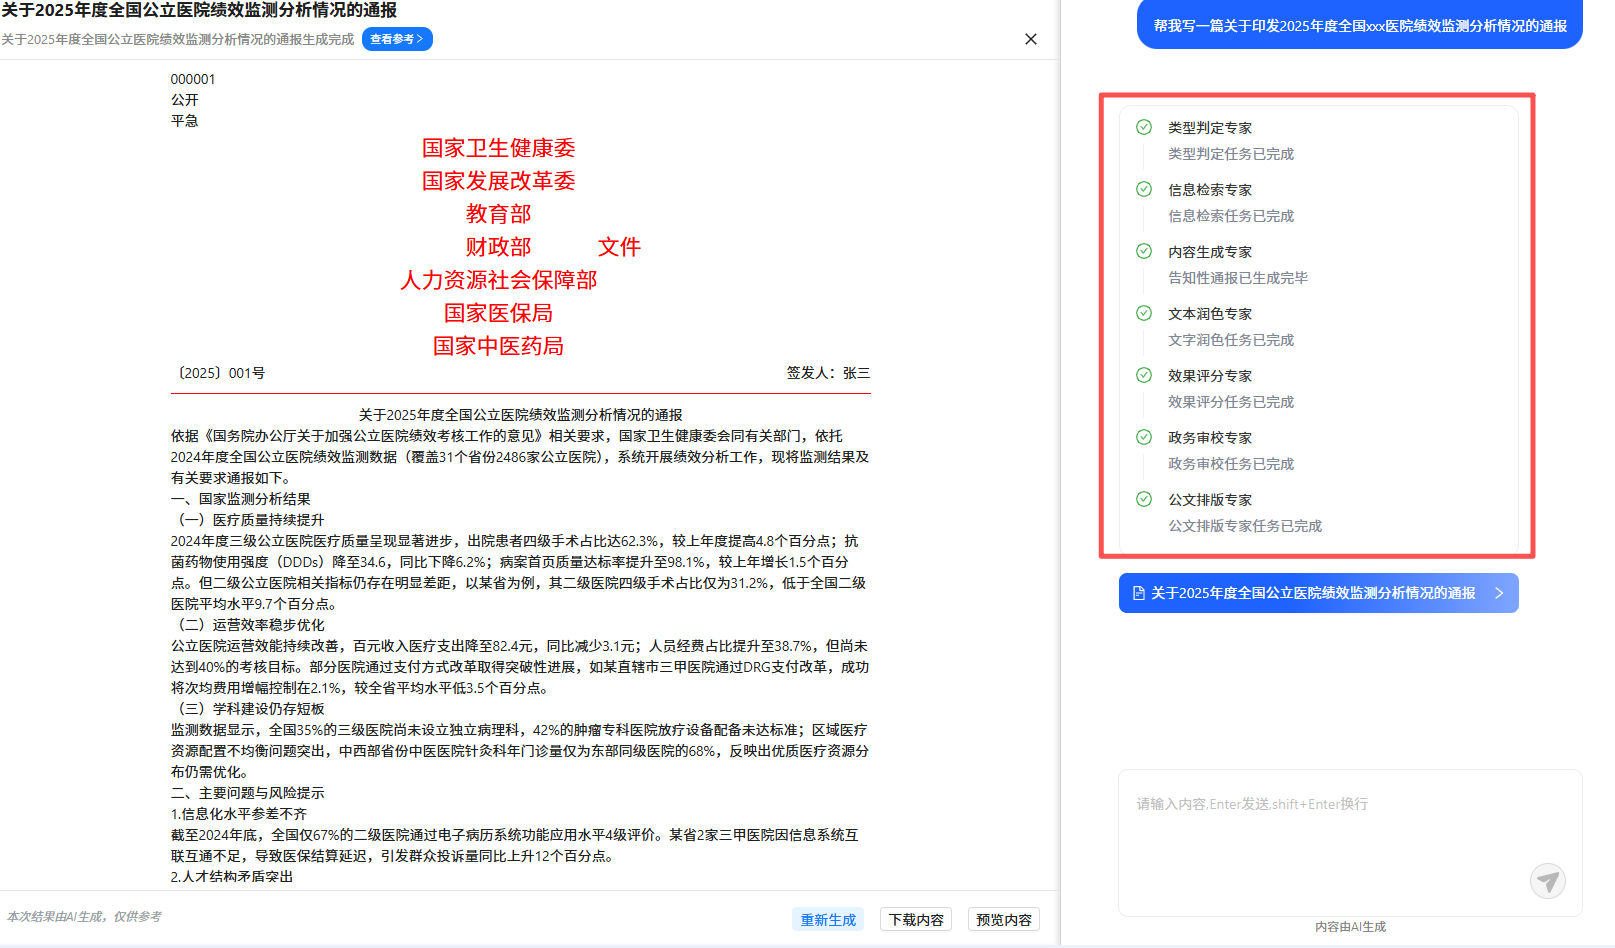The height and width of the screenshot is (948, 1615).
Task: Click the green check icon beside 政务审校专家
Action: pos(1144,437)
